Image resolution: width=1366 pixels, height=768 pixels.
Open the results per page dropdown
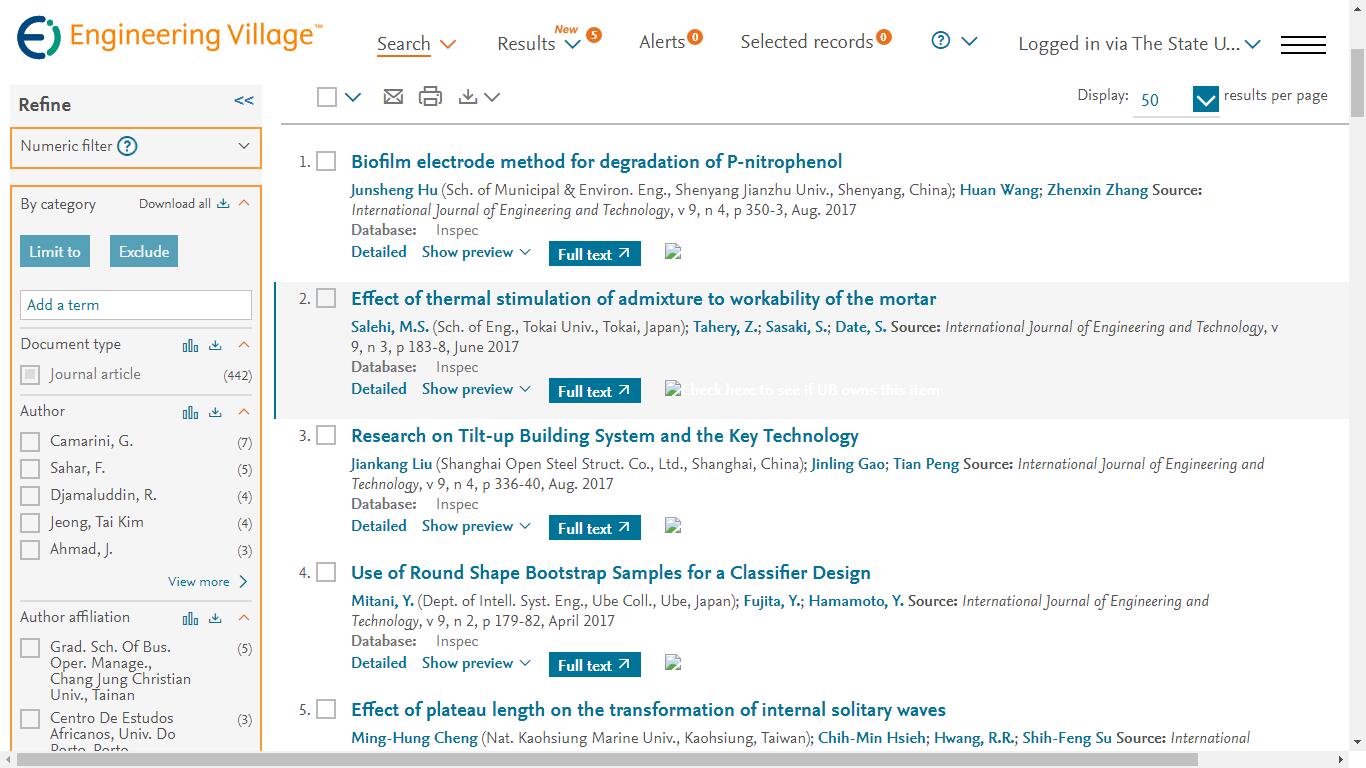point(1205,99)
